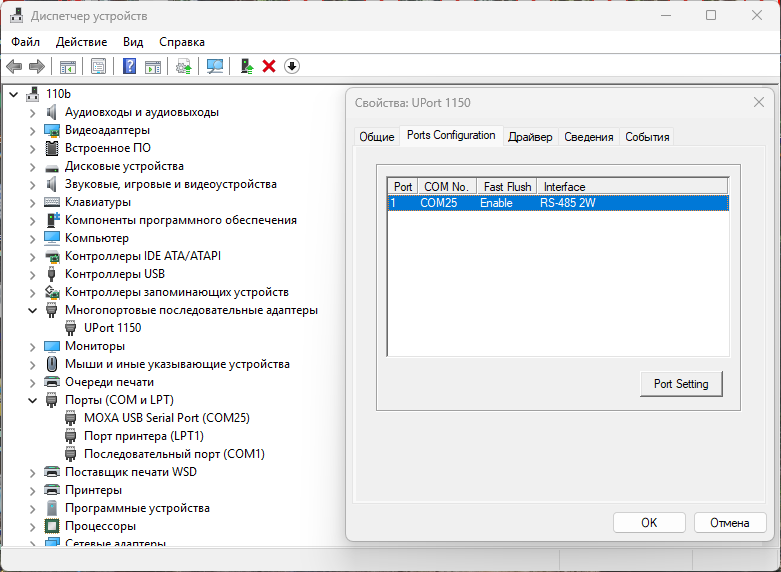
Task: Click OK in UPort 1150 properties
Action: coord(649,523)
